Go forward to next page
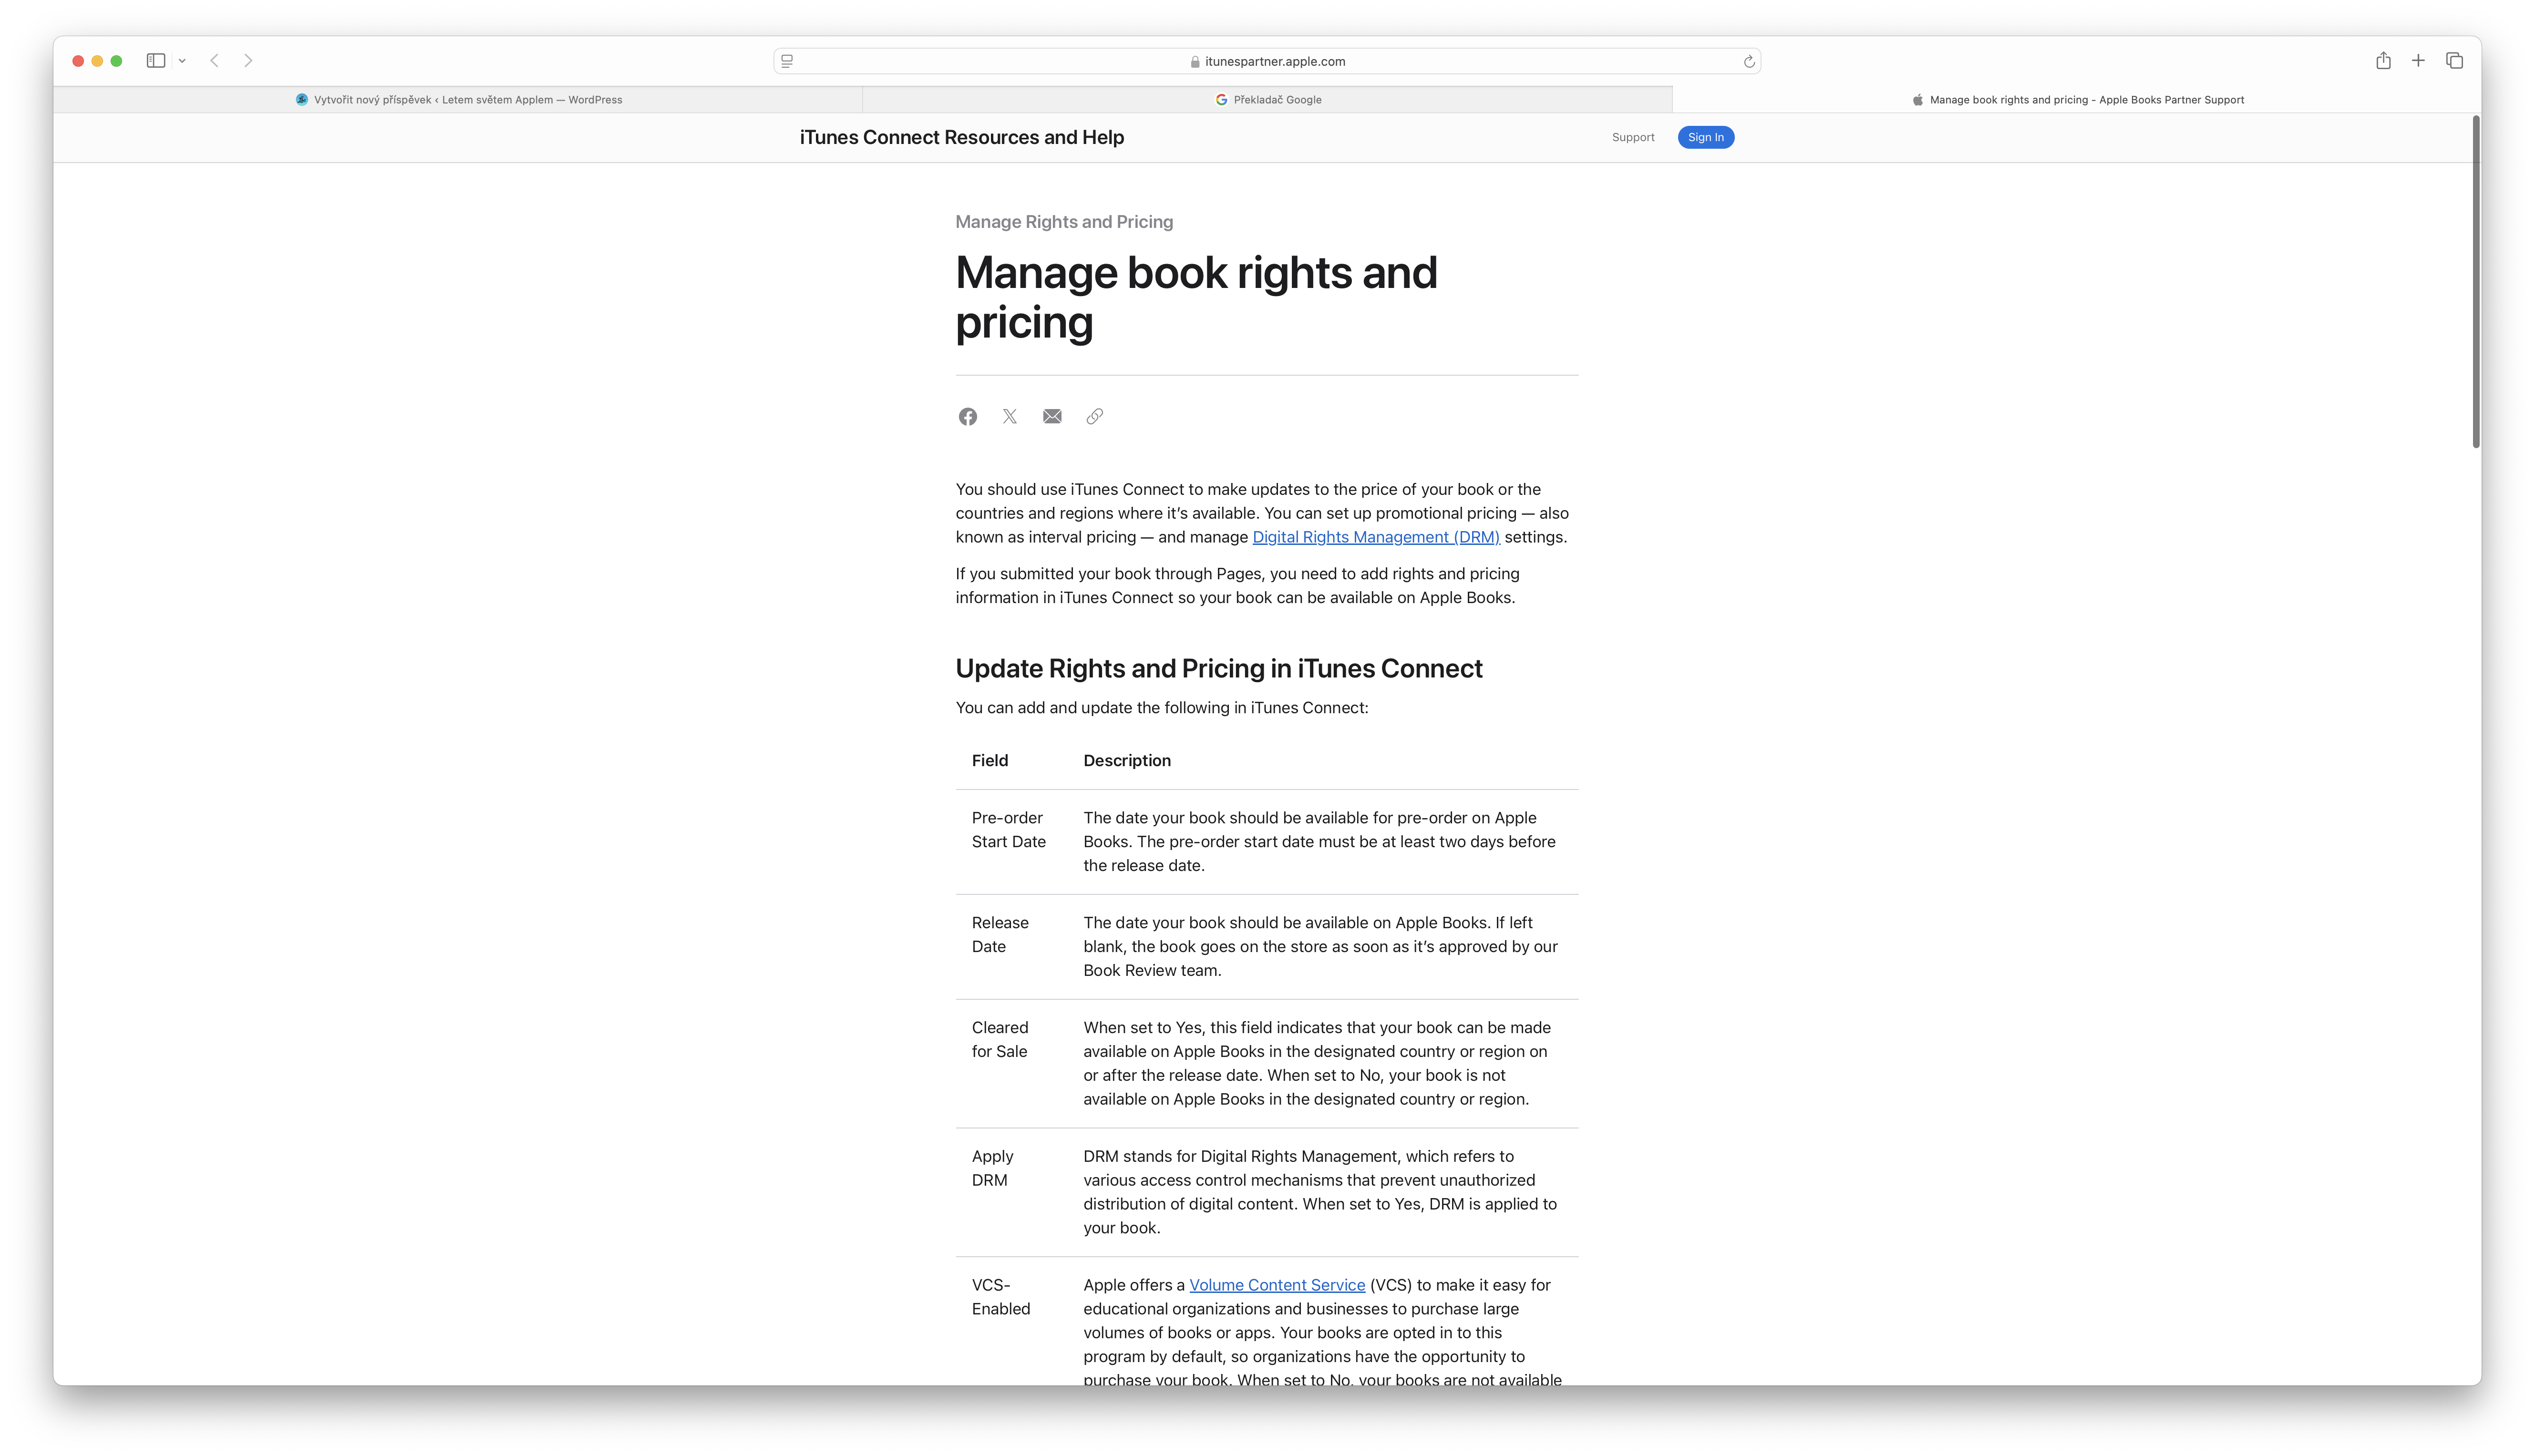The image size is (2535, 1456). pos(248,61)
